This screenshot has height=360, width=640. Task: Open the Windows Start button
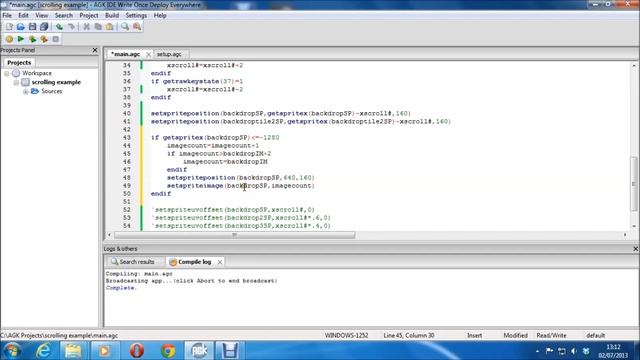pos(11,351)
